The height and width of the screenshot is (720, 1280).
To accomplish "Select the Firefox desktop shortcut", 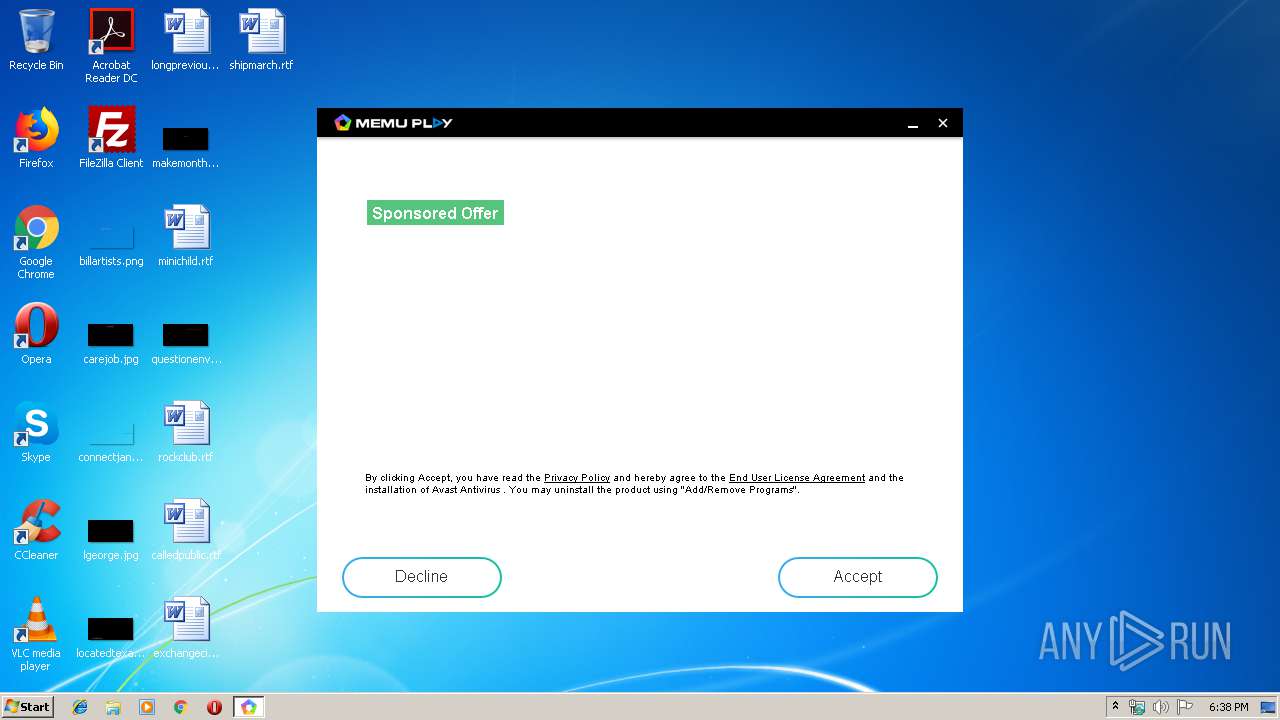I will pyautogui.click(x=36, y=138).
